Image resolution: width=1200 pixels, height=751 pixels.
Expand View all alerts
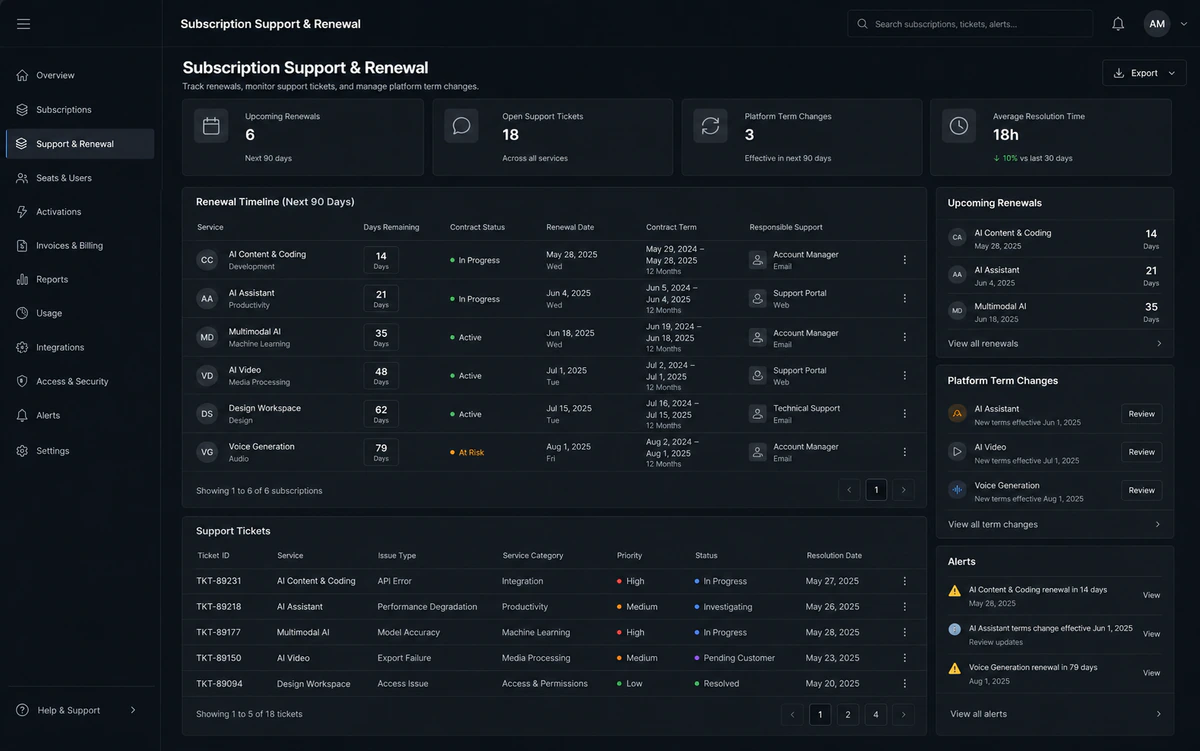click(1055, 714)
